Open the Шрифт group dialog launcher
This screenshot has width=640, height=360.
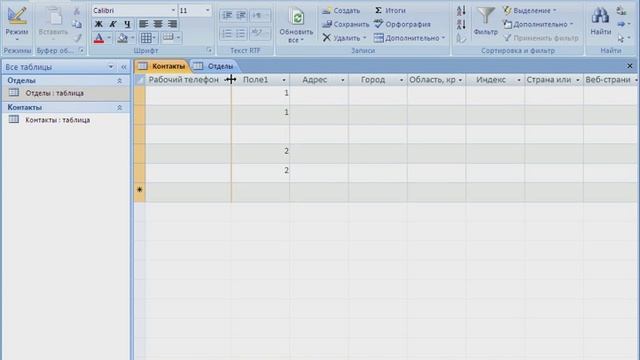pos(209,51)
